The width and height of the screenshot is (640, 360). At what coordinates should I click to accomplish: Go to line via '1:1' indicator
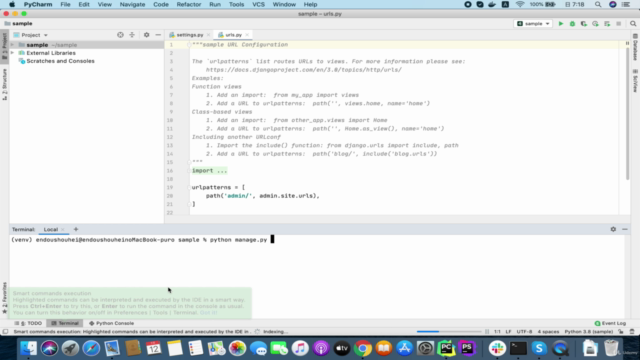497,332
